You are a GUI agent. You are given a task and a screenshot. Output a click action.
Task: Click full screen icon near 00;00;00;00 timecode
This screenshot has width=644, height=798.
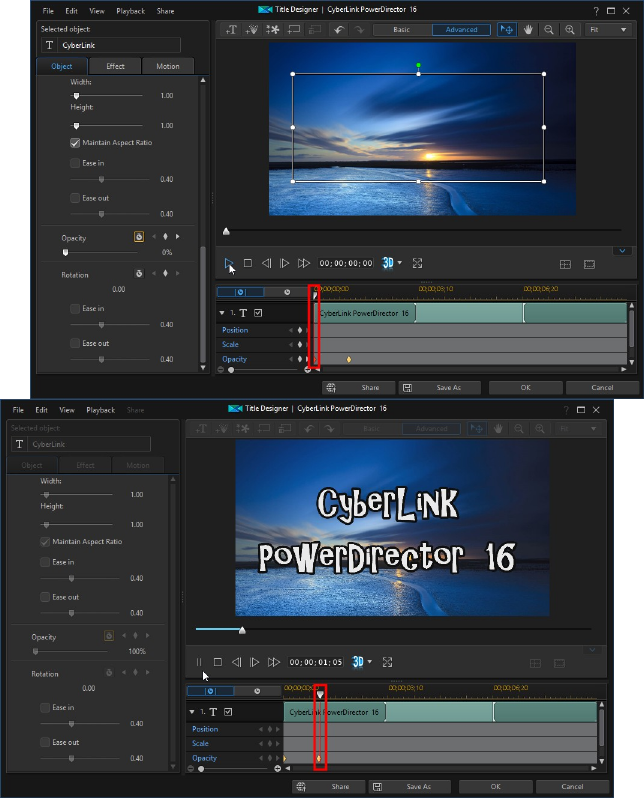pos(417,263)
